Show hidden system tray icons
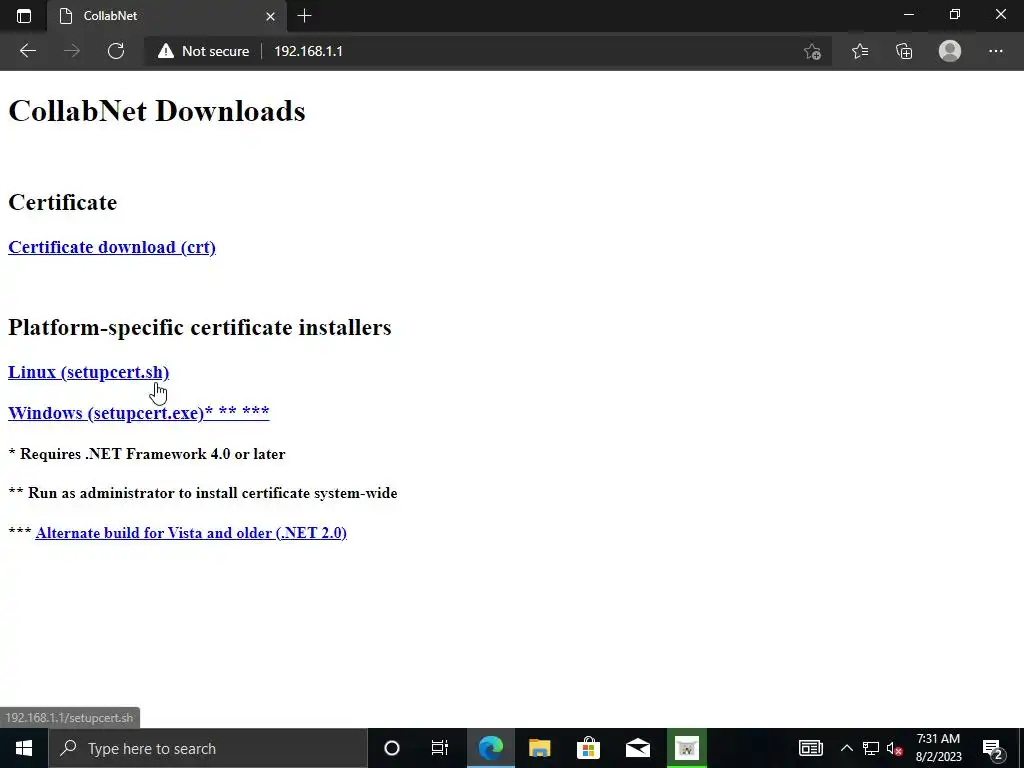Image resolution: width=1024 pixels, height=768 pixels. 846,748
